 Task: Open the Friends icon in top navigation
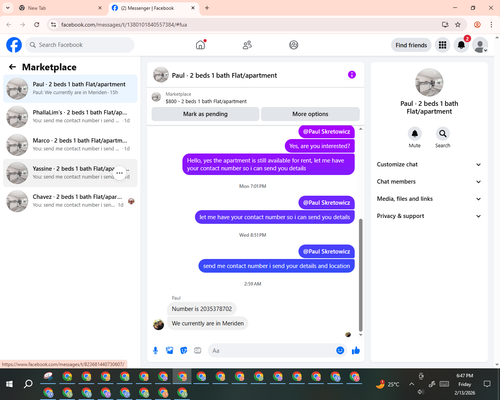[247, 45]
